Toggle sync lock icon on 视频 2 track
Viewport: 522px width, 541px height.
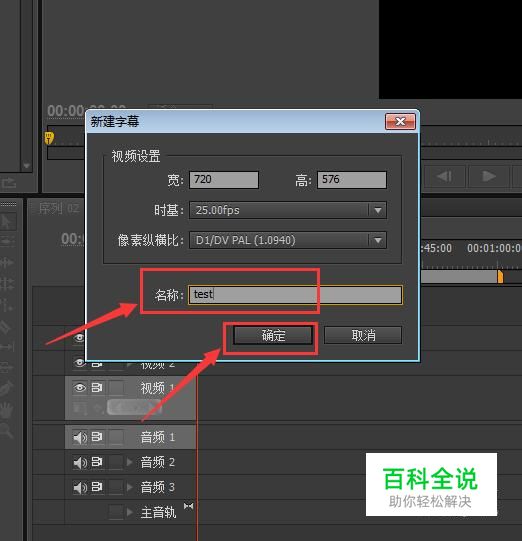point(97,364)
